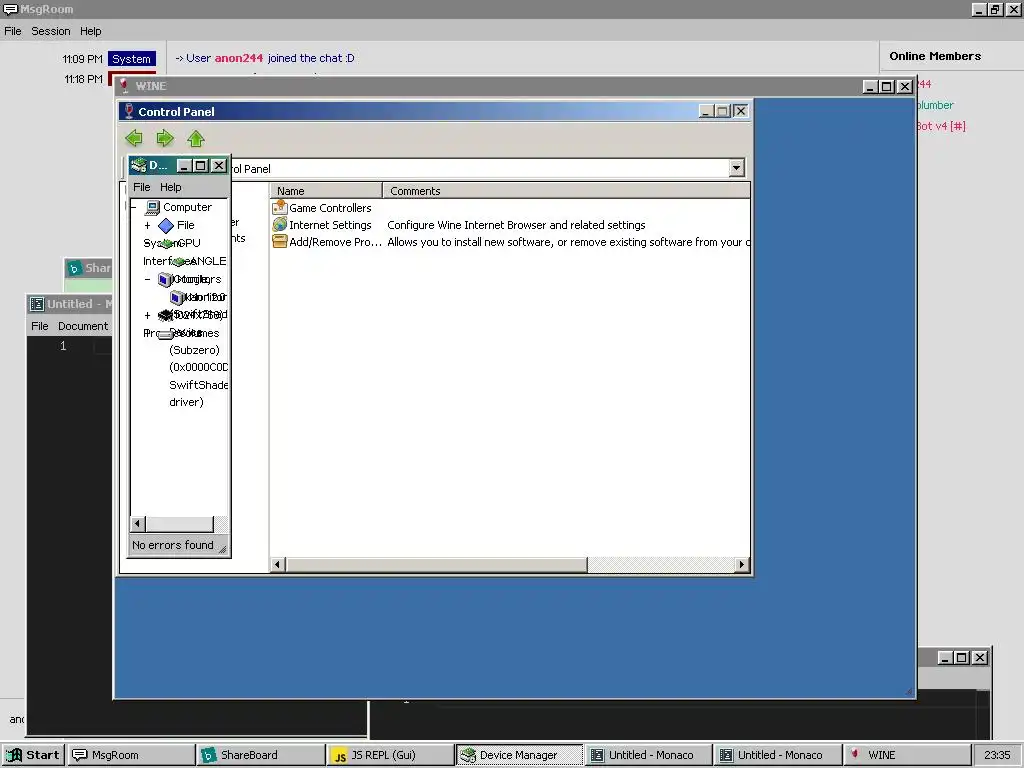Click the 'No errors found' status text

click(x=172, y=545)
